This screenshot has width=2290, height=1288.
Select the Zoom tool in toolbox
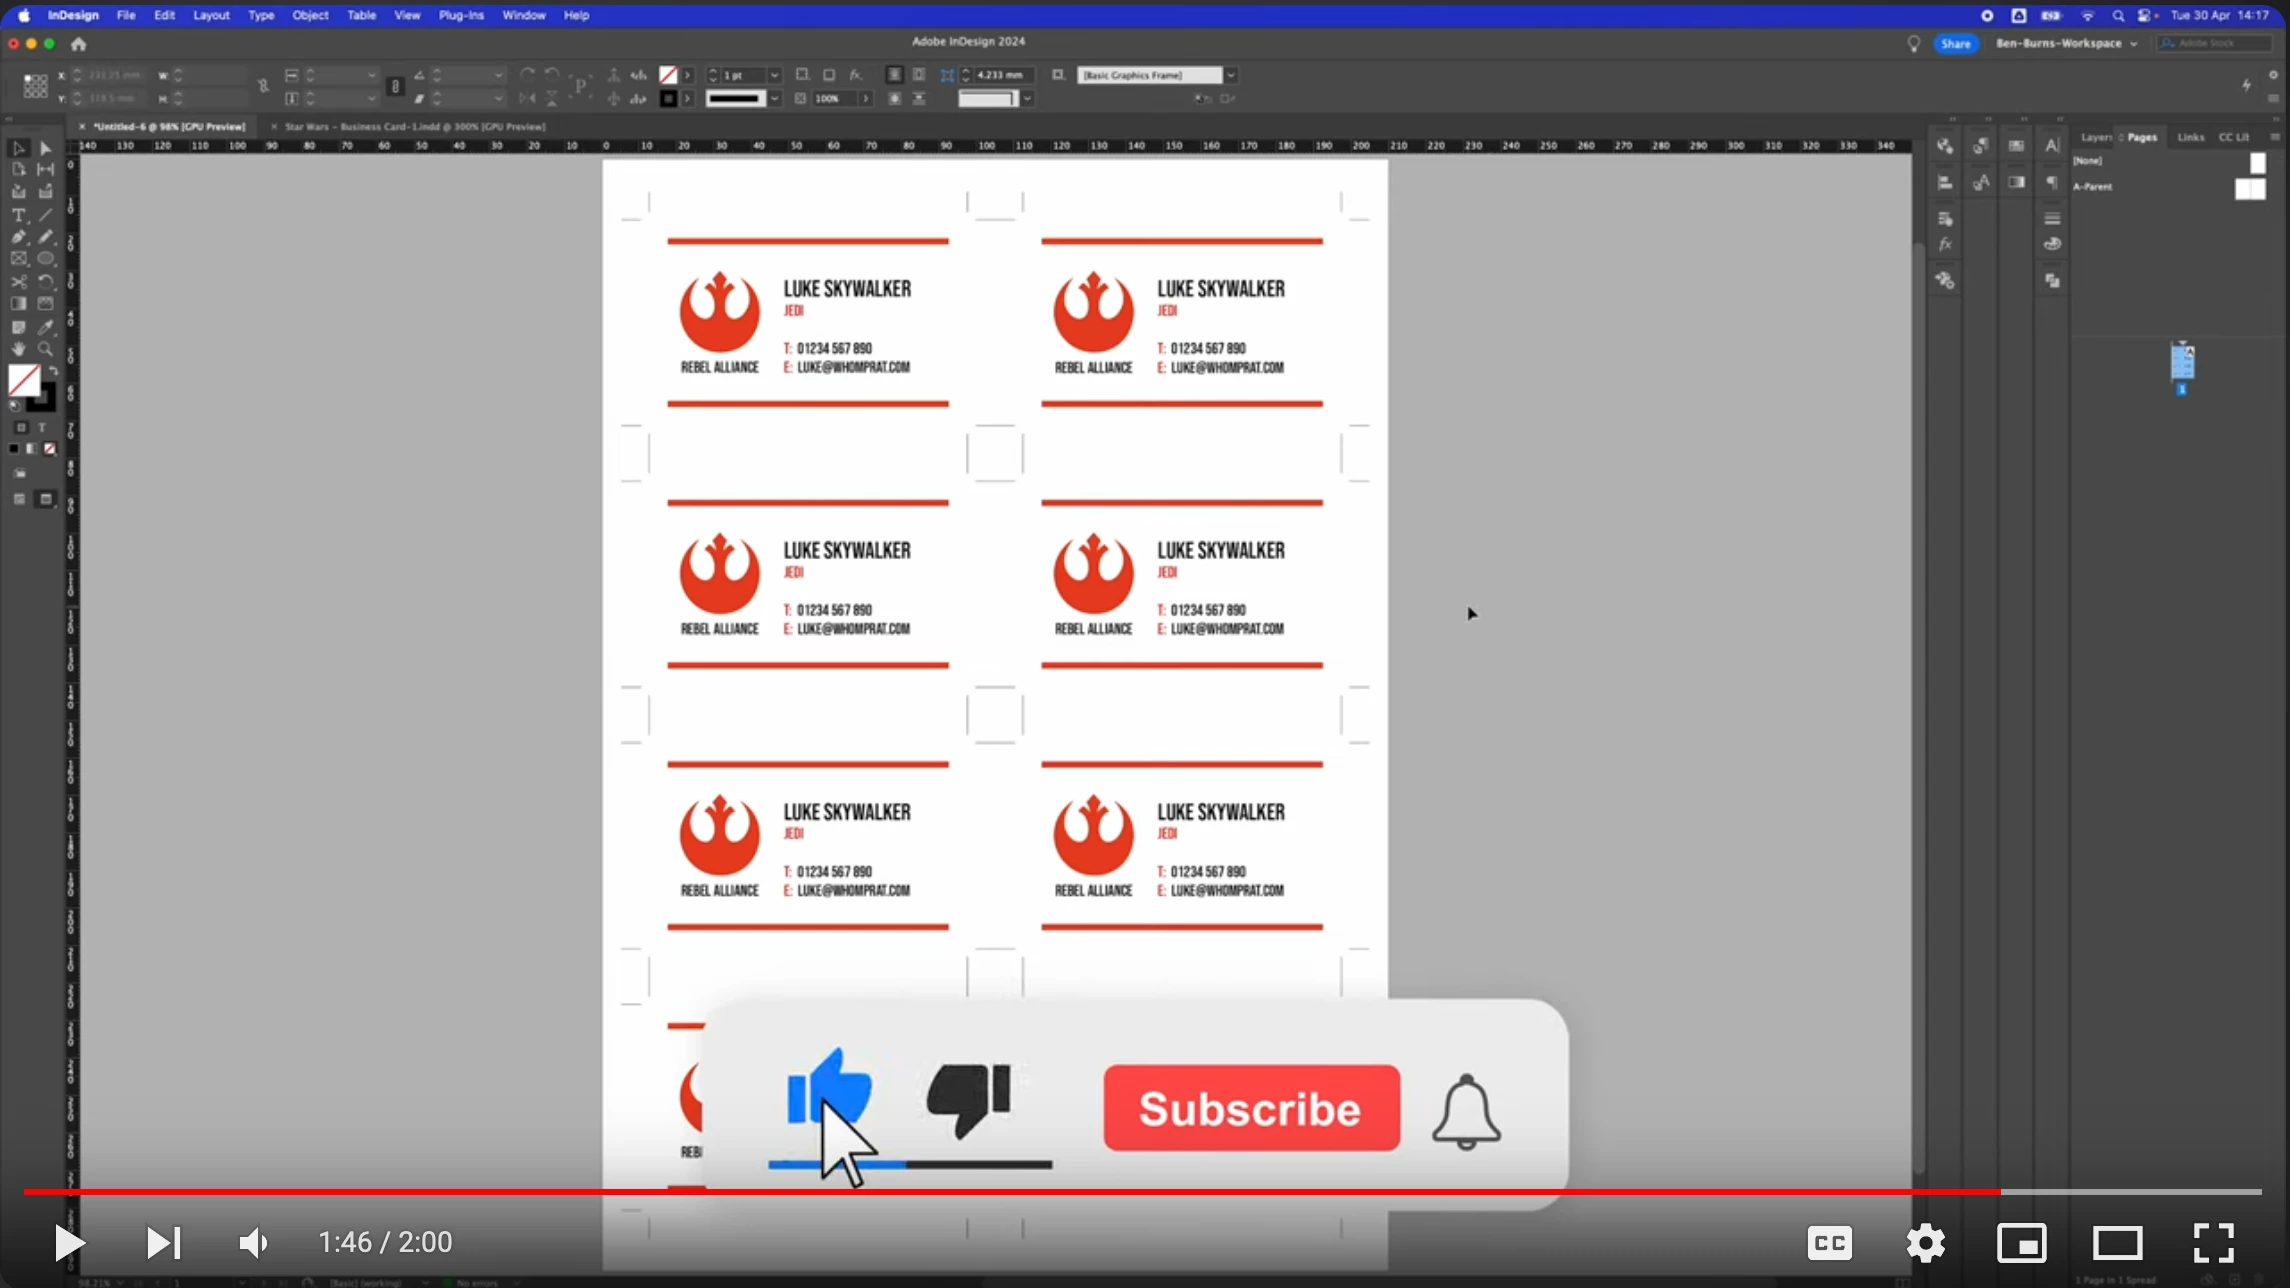click(46, 349)
